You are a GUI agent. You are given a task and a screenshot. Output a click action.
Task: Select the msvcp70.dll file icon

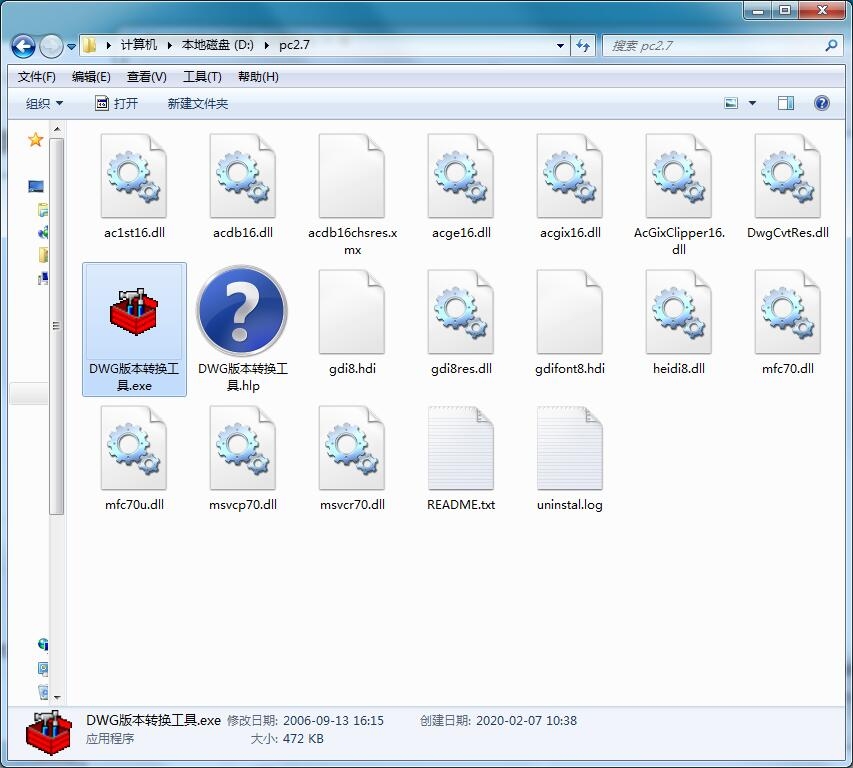coord(243,448)
